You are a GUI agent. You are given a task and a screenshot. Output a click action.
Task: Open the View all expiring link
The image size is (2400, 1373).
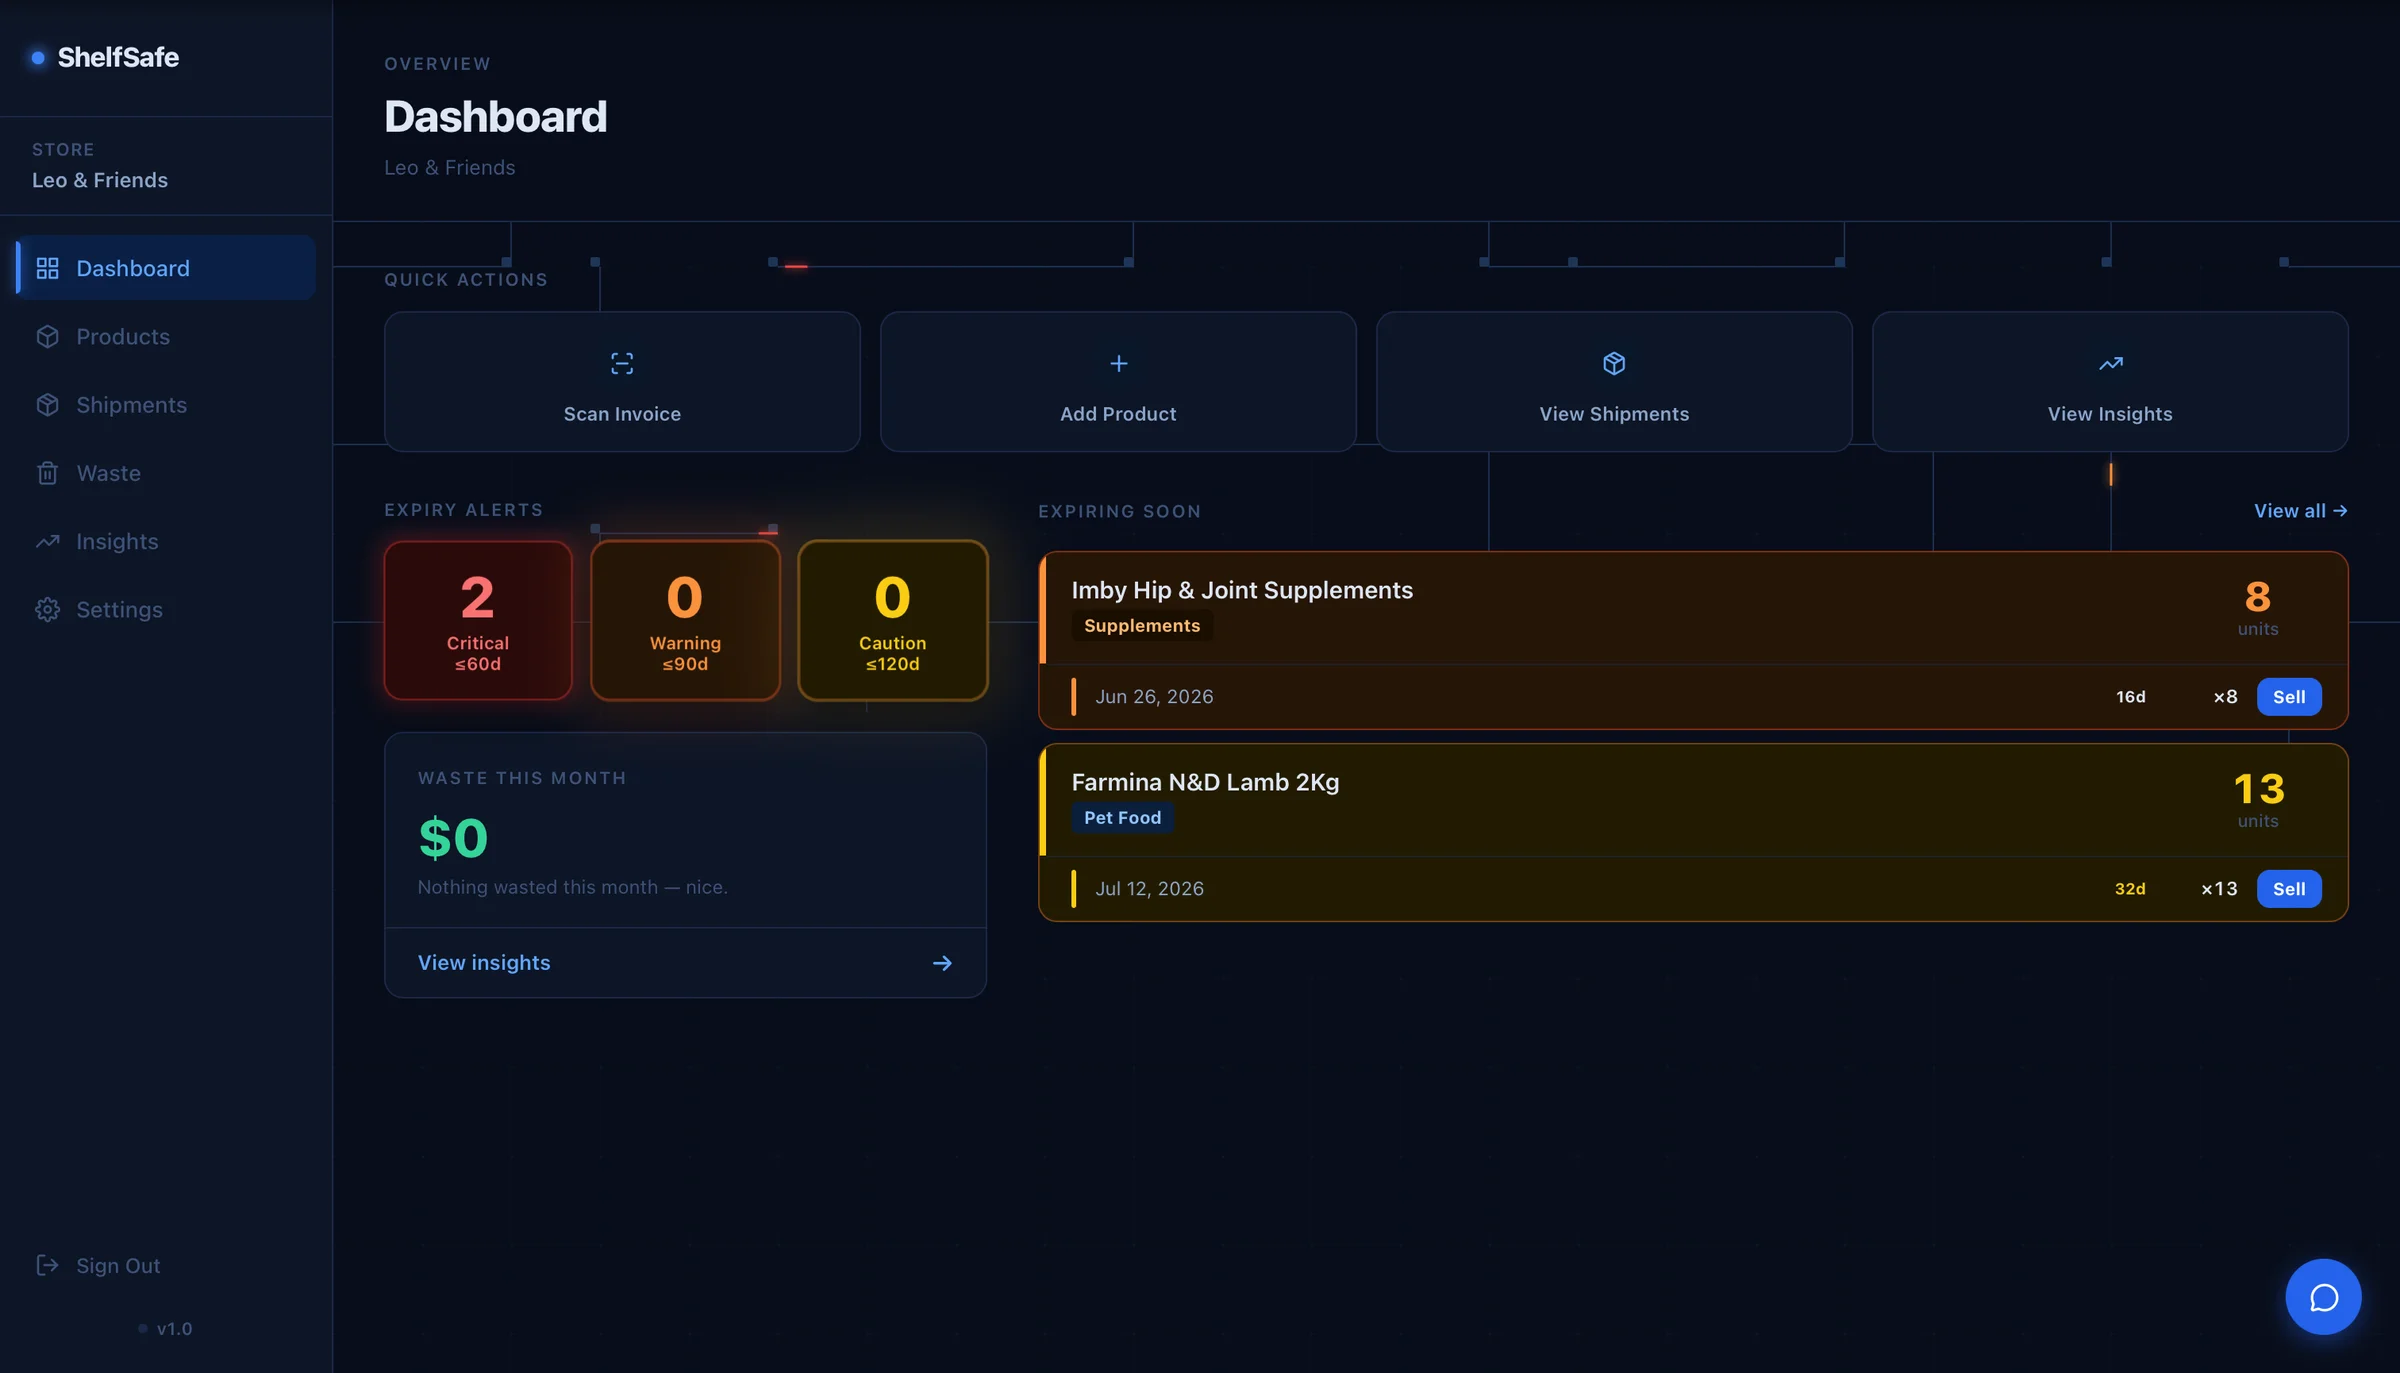point(2300,511)
